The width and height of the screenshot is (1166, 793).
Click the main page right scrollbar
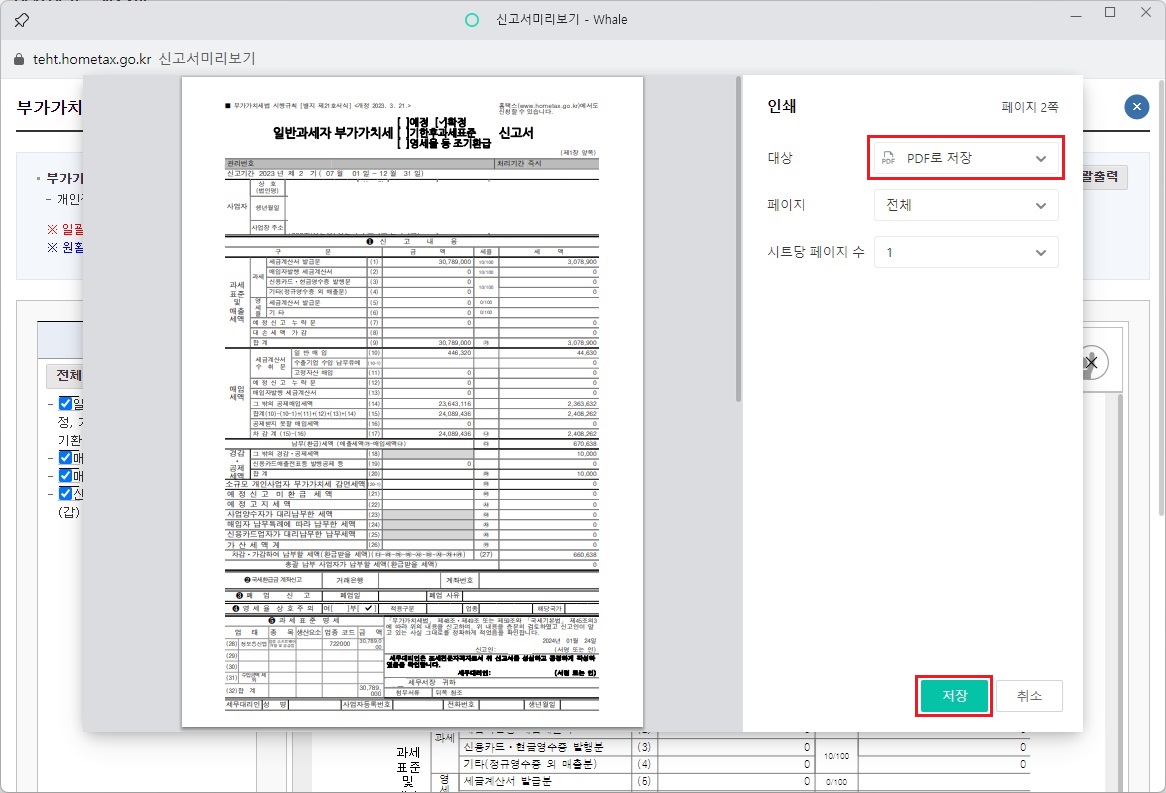click(x=1161, y=298)
